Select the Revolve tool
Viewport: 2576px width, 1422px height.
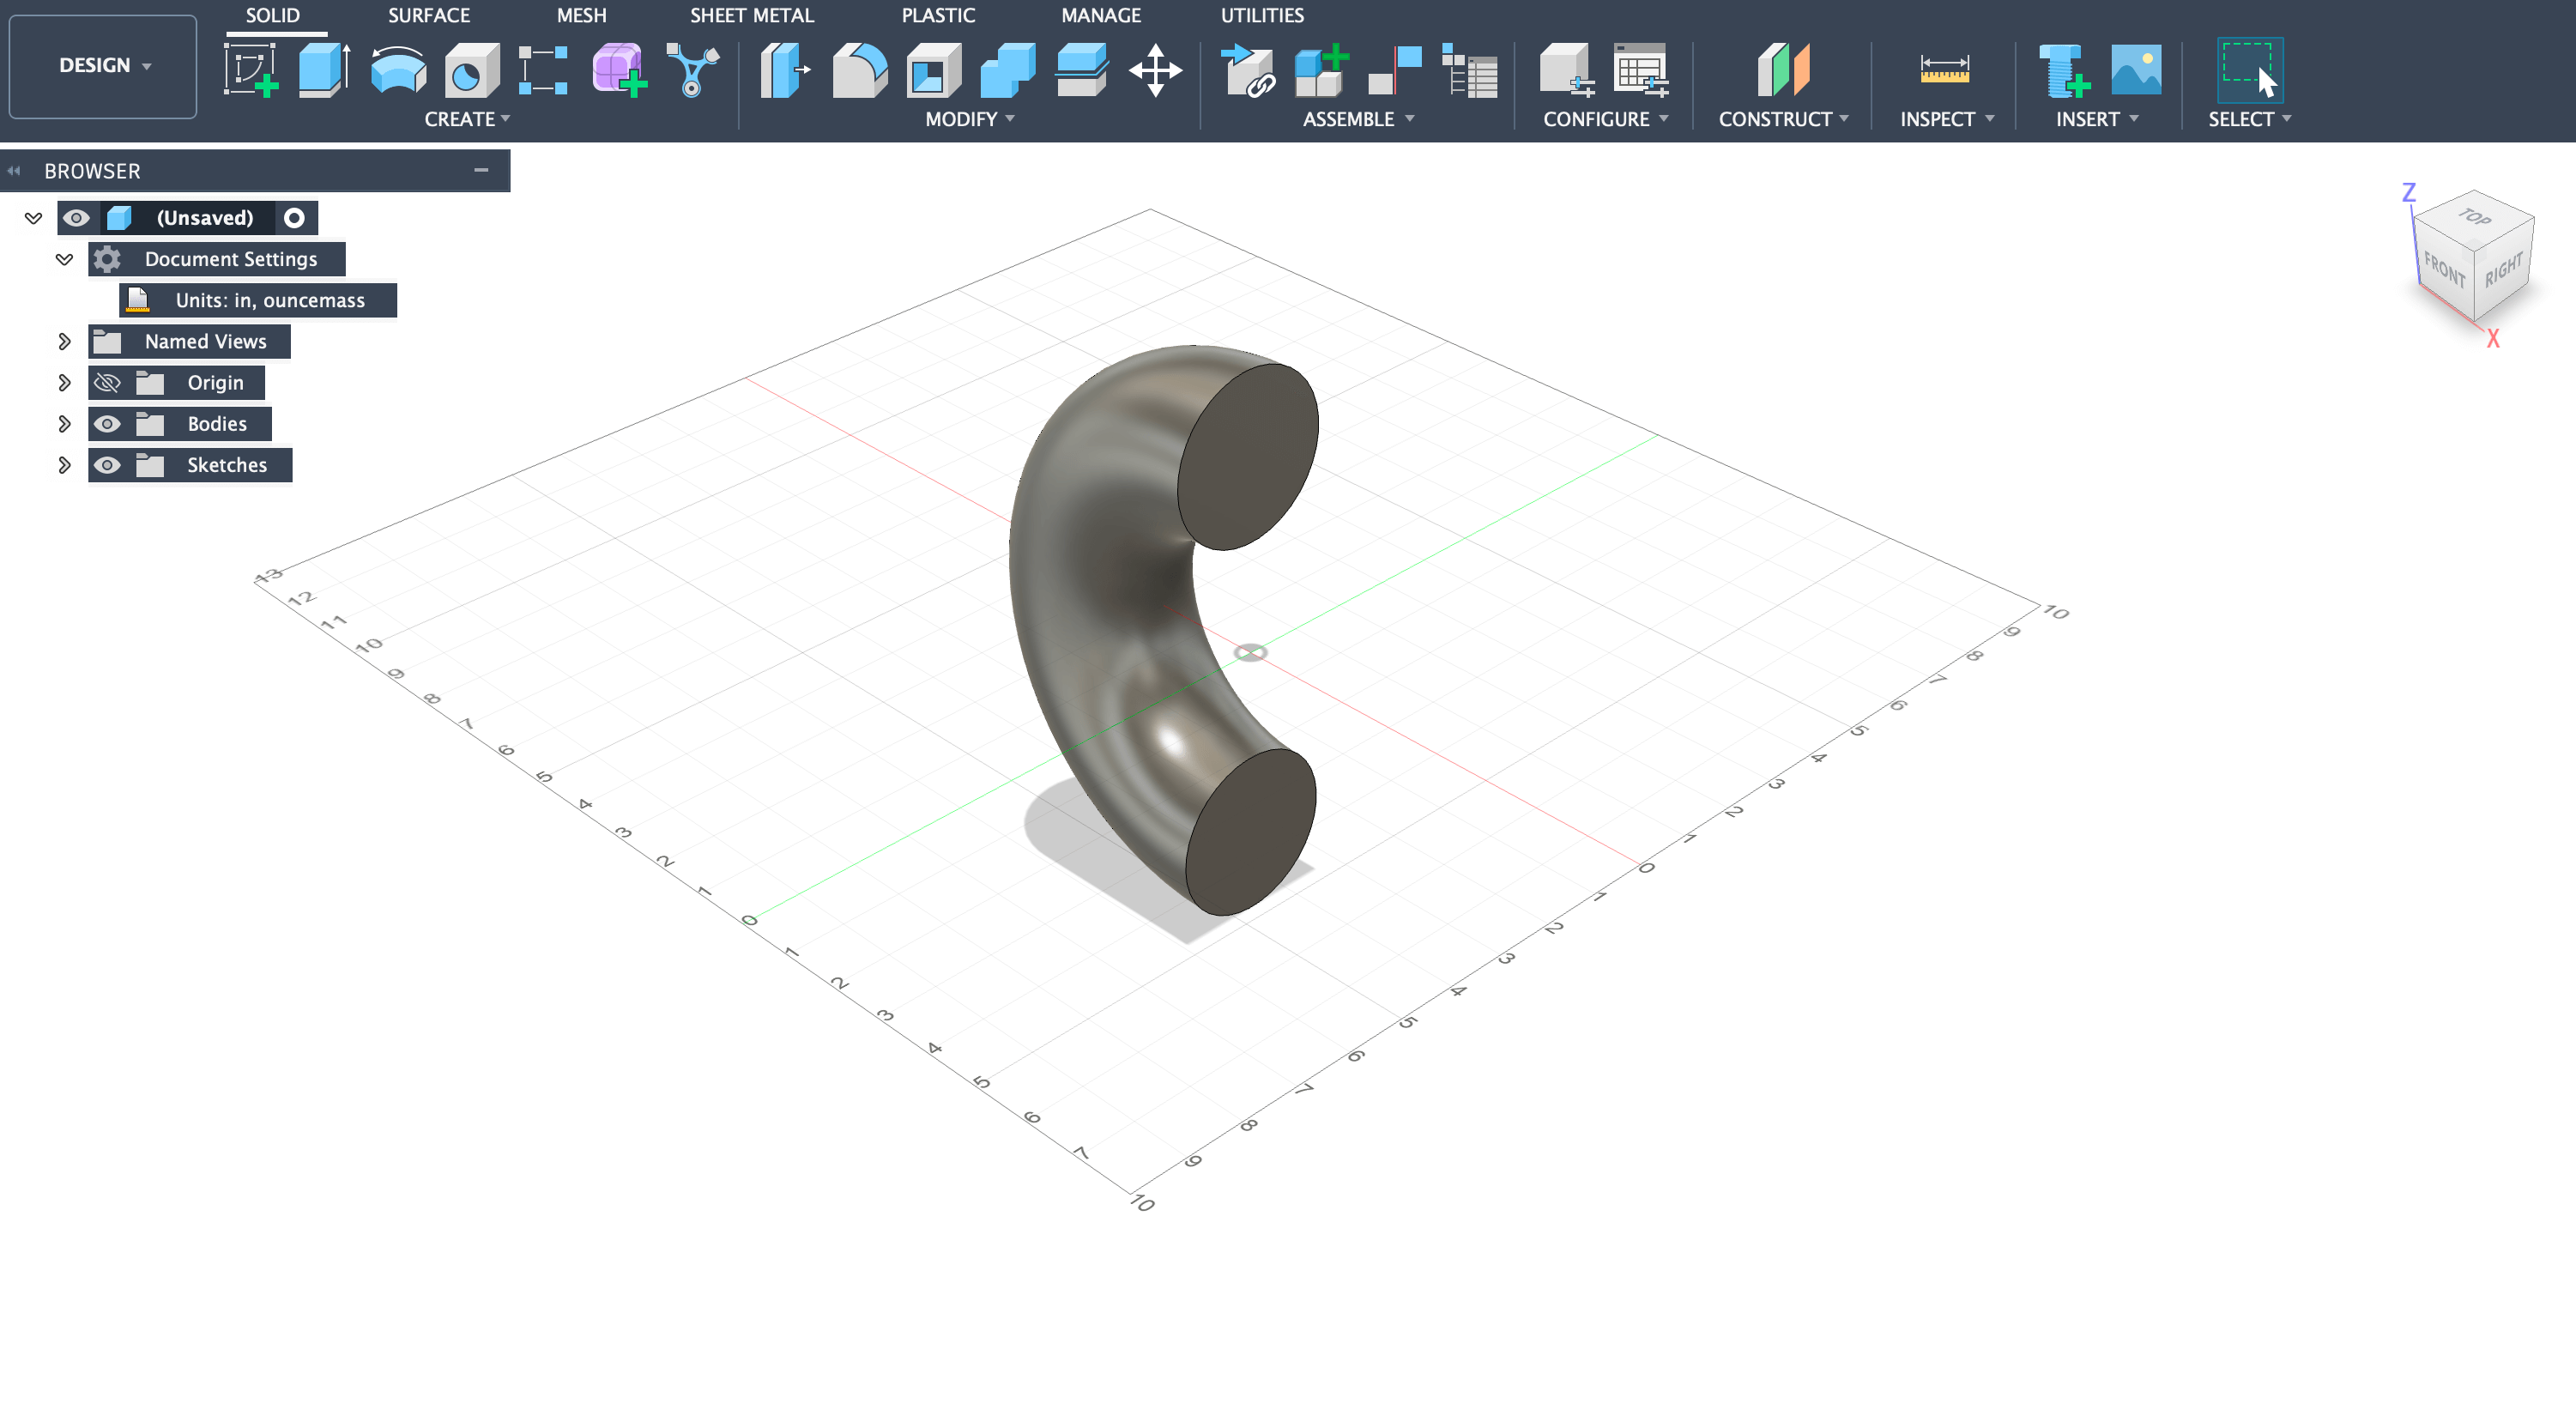click(397, 70)
